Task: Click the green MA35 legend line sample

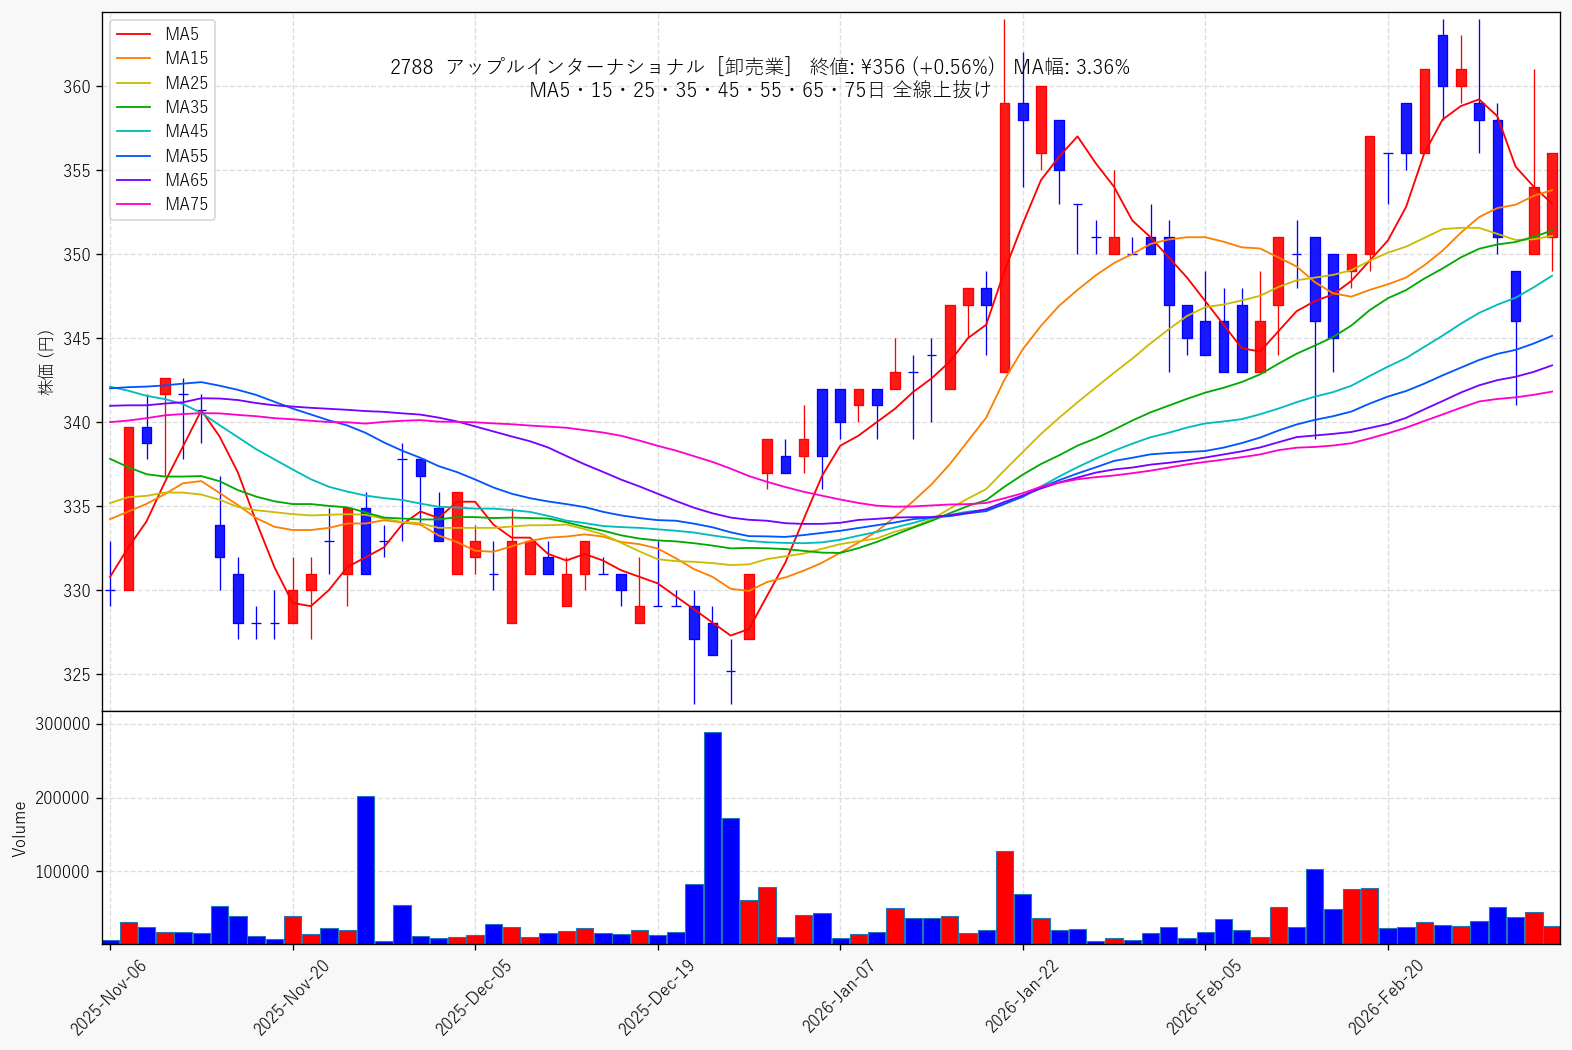Action: click(x=134, y=107)
